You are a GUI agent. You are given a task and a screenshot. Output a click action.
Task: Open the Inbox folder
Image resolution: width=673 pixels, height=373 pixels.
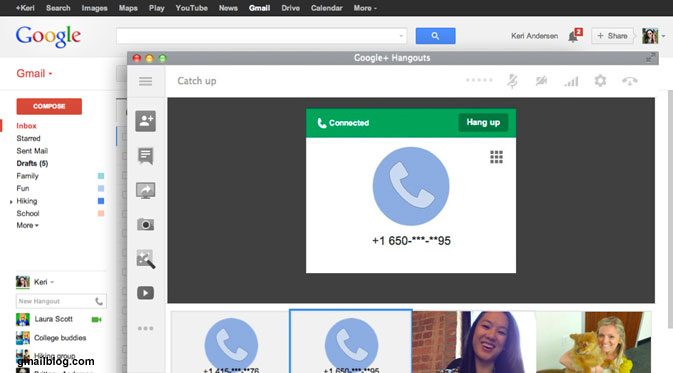click(x=26, y=126)
